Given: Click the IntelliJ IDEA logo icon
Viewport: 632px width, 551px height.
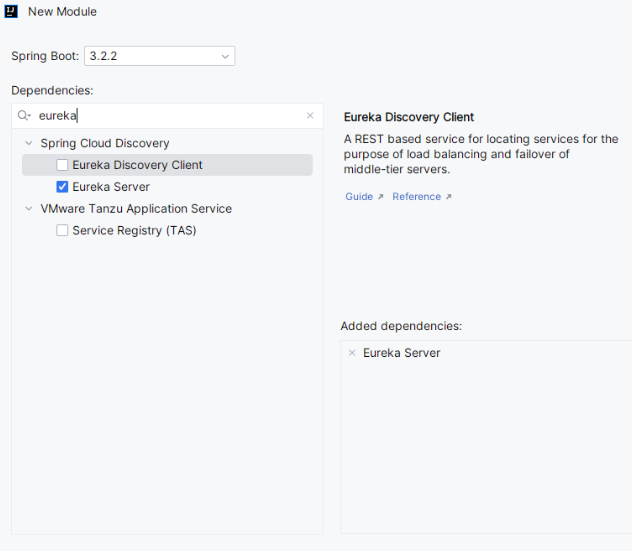Looking at the screenshot, I should tap(12, 12).
